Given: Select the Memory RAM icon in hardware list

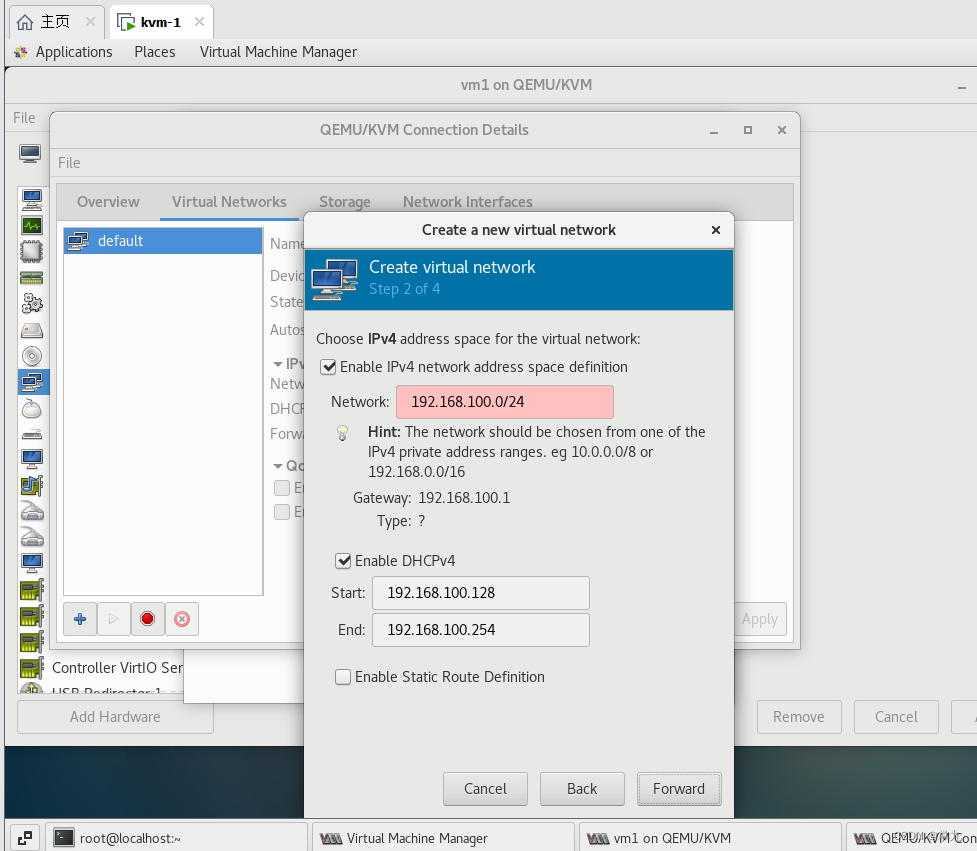Looking at the screenshot, I should point(32,278).
